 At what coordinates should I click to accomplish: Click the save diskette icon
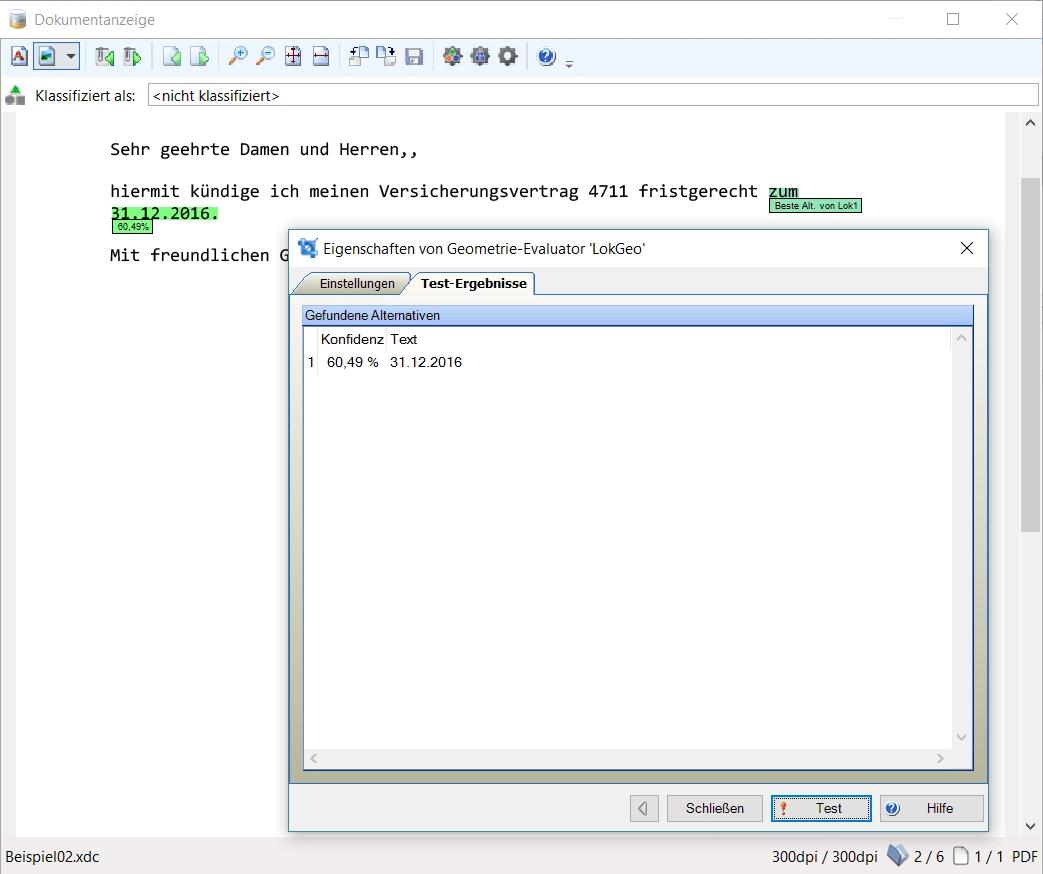pyautogui.click(x=414, y=57)
